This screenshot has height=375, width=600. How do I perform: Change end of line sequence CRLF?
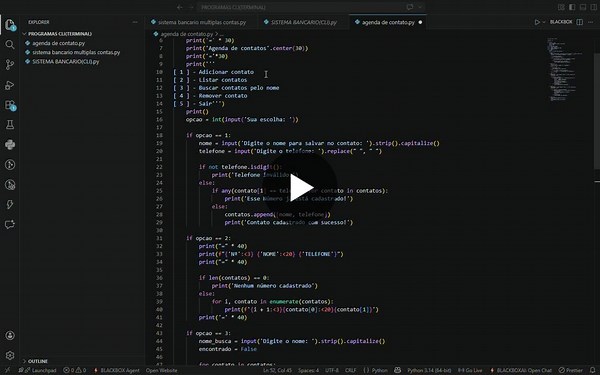tap(351, 370)
